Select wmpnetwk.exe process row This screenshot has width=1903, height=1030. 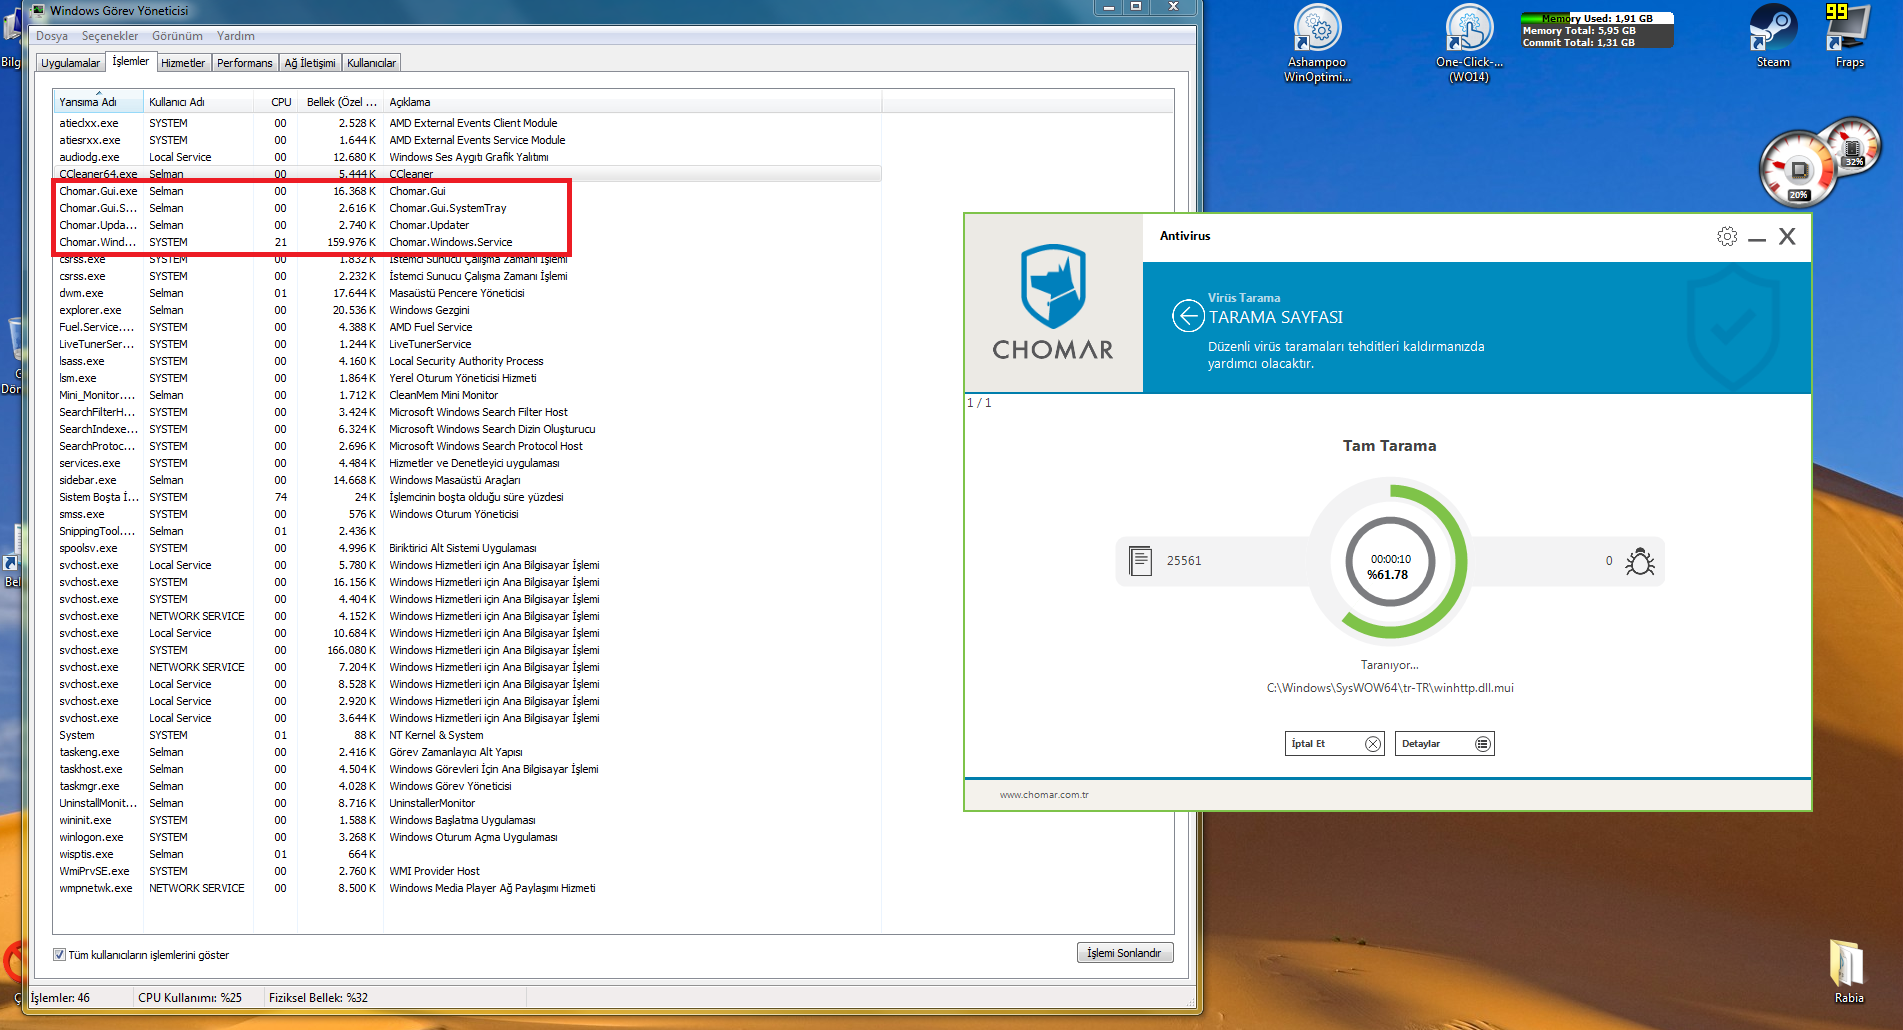pyautogui.click(x=467, y=888)
